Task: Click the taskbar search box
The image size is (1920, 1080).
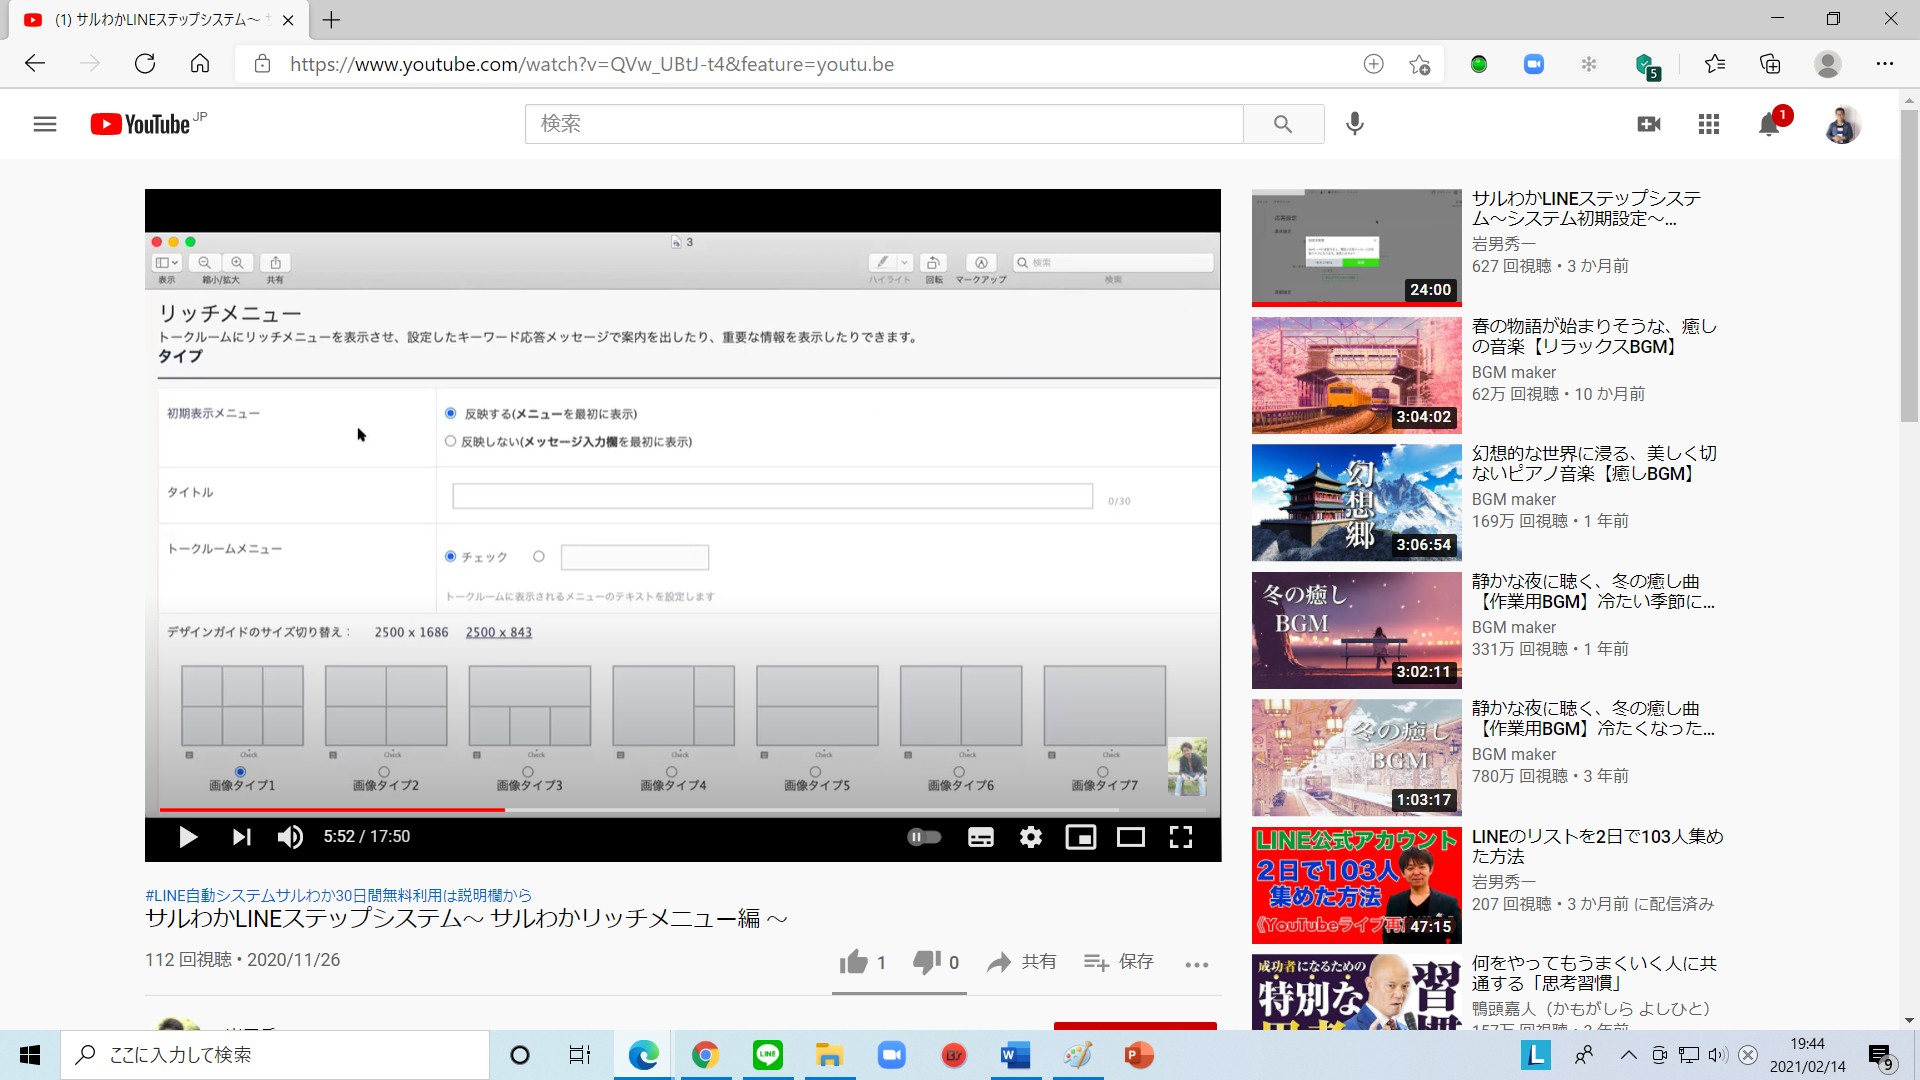Action: click(x=276, y=1055)
